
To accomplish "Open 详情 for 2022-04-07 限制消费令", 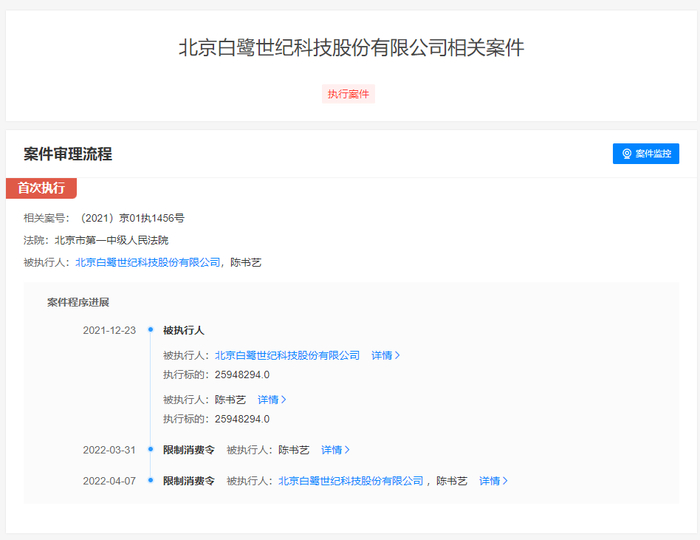I will pos(493,481).
